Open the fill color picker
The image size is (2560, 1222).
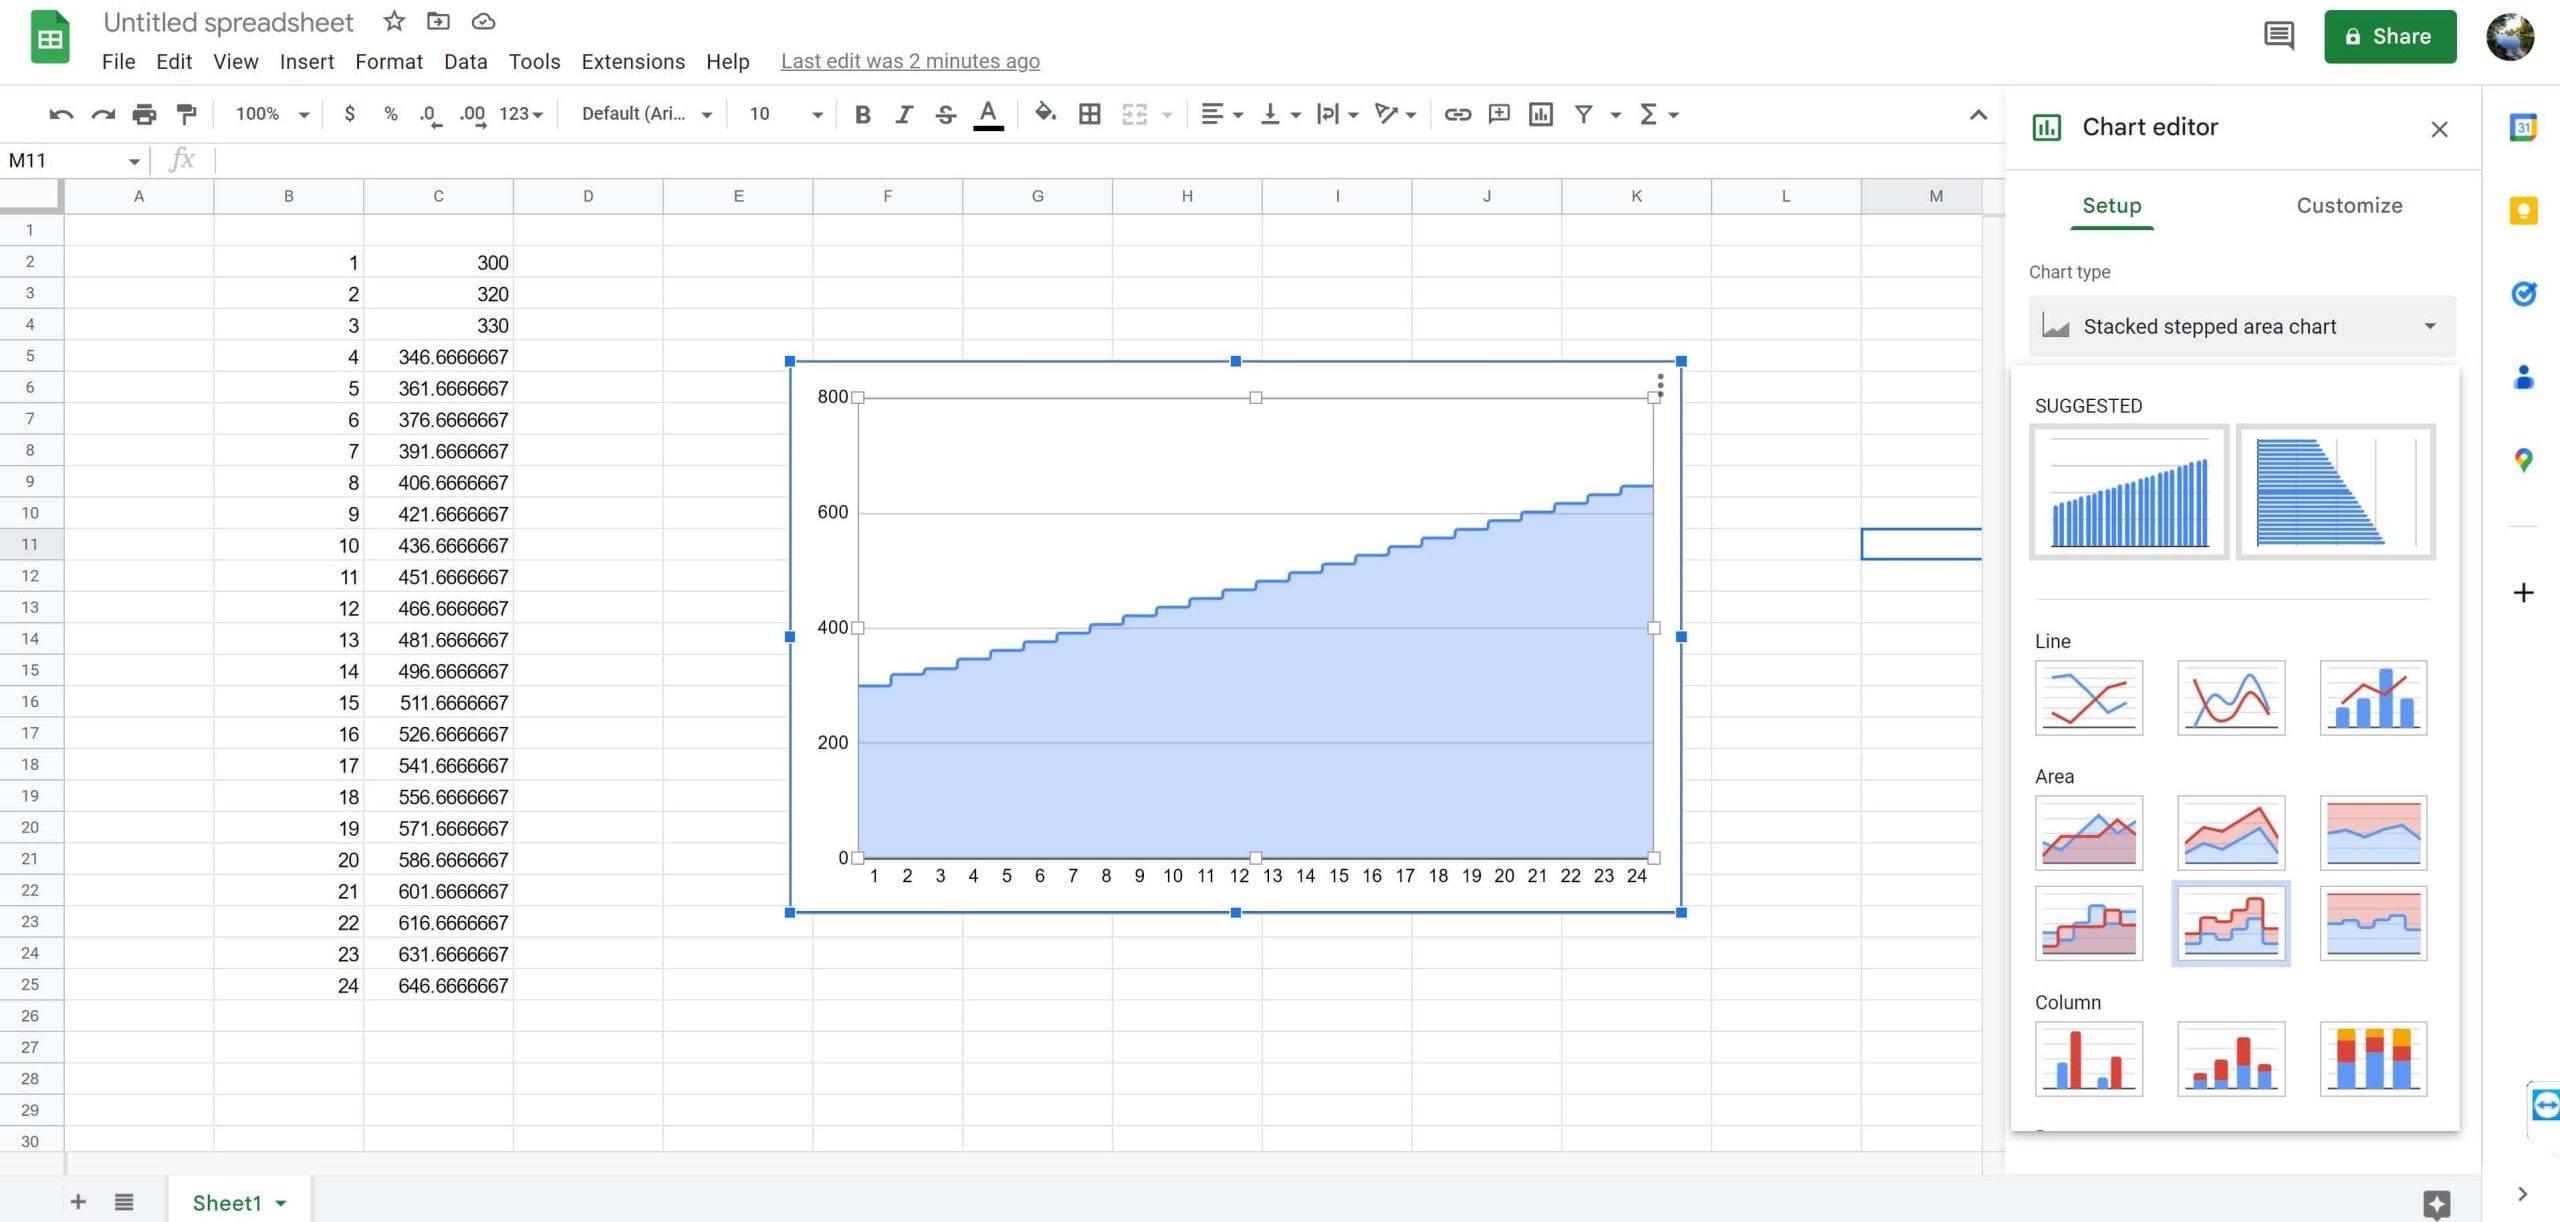1046,114
